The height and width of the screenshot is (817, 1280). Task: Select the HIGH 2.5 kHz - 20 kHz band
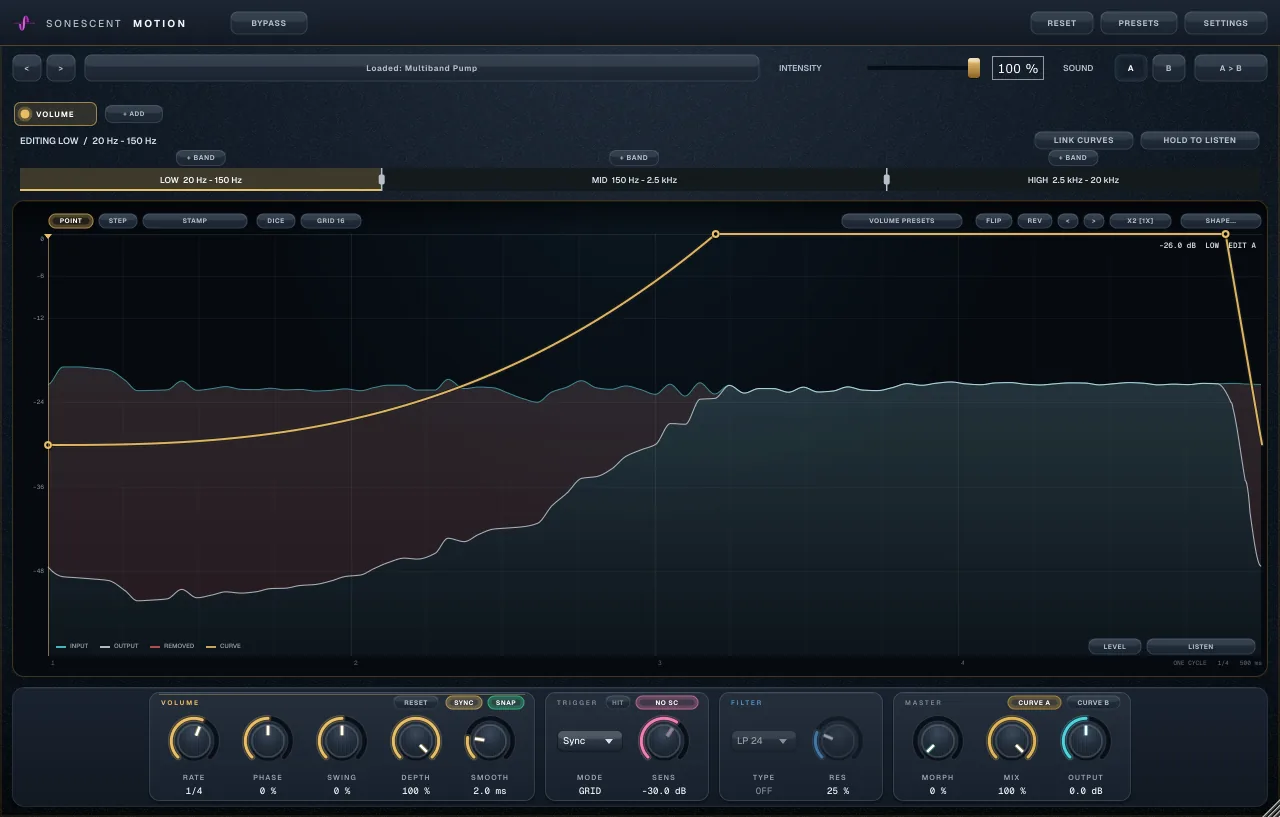pyautogui.click(x=1074, y=180)
